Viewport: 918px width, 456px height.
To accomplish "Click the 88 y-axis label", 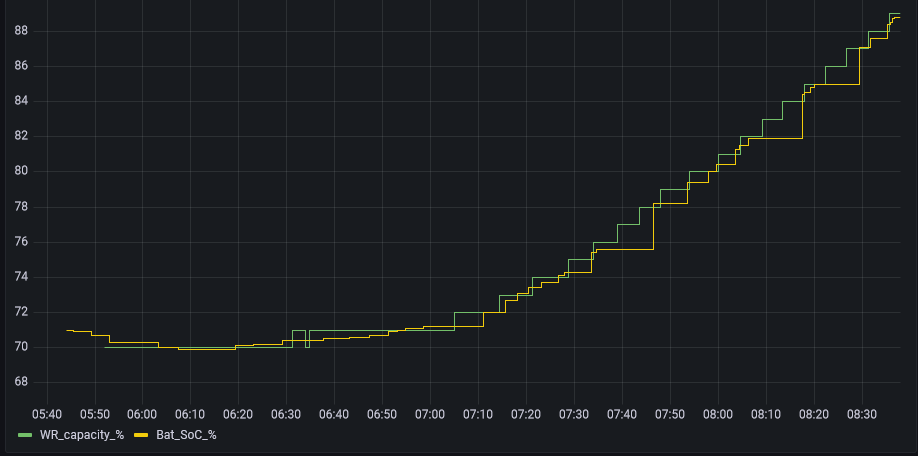I will point(22,31).
